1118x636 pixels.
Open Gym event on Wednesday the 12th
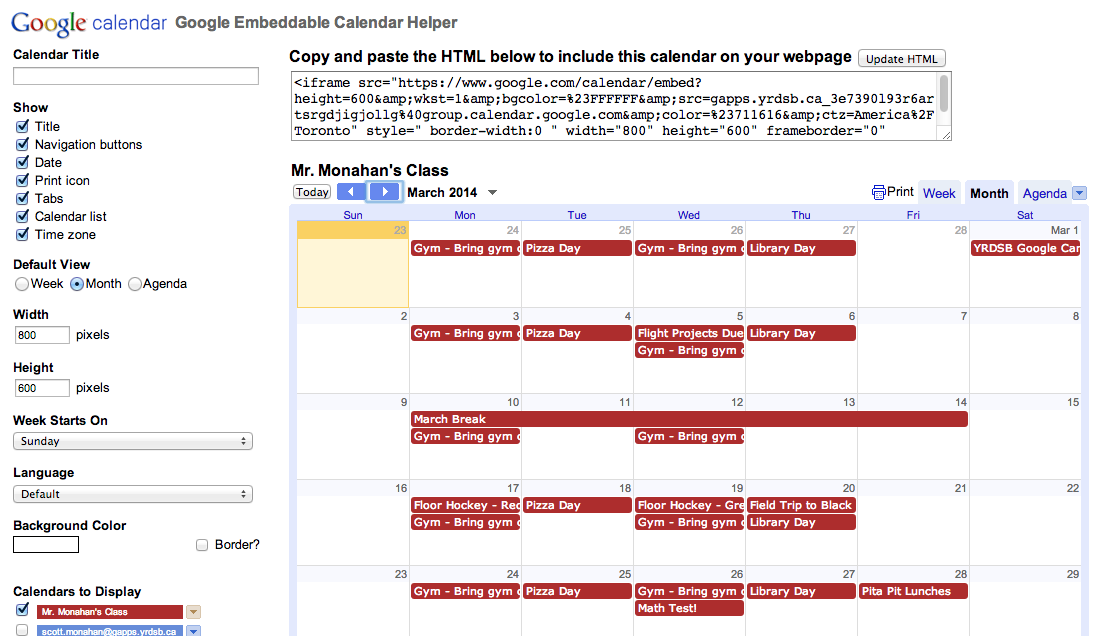pyautogui.click(x=689, y=436)
